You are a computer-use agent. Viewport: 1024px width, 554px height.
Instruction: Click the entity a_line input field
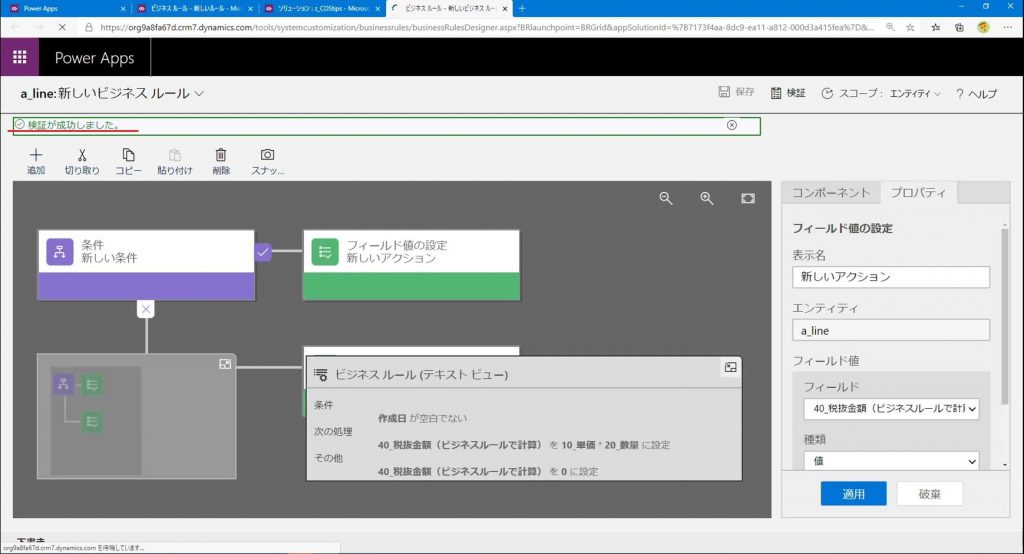[891, 330]
